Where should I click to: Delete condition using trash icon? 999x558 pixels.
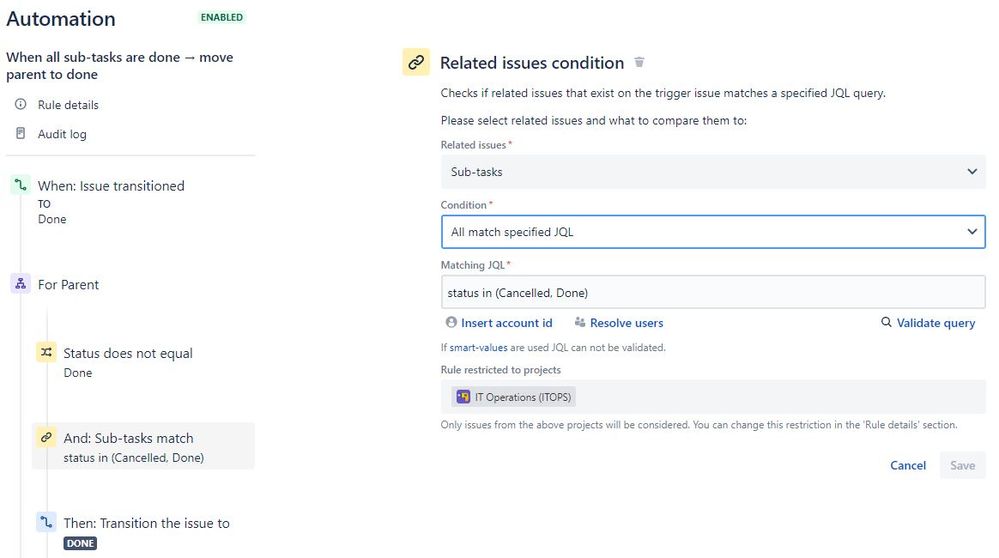639,62
